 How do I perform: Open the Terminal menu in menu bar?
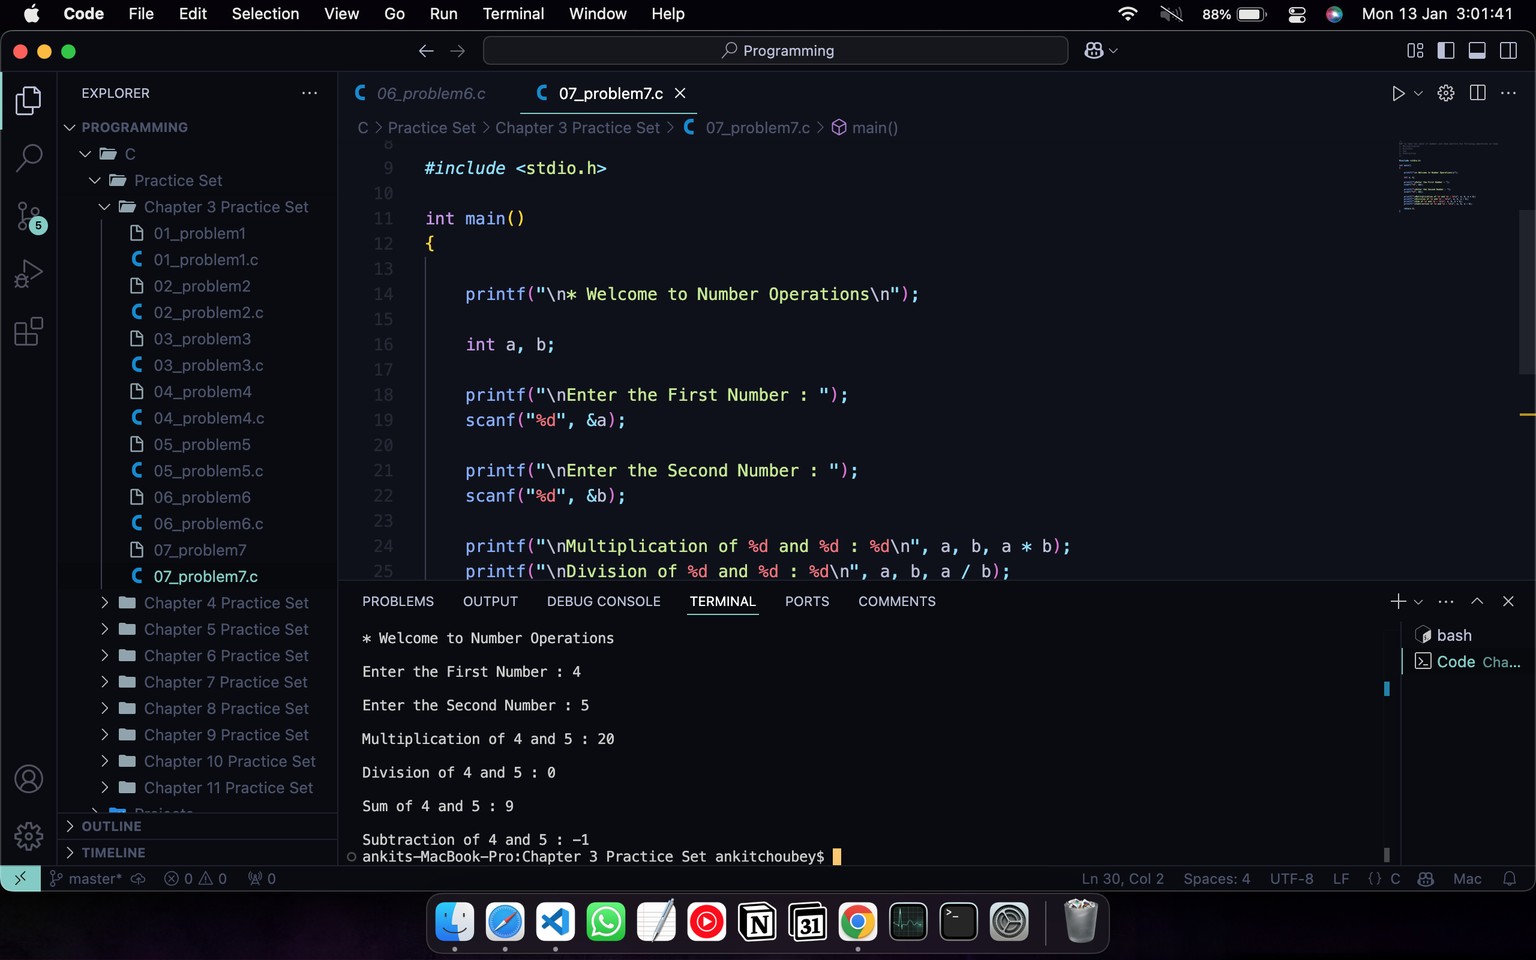tap(513, 14)
